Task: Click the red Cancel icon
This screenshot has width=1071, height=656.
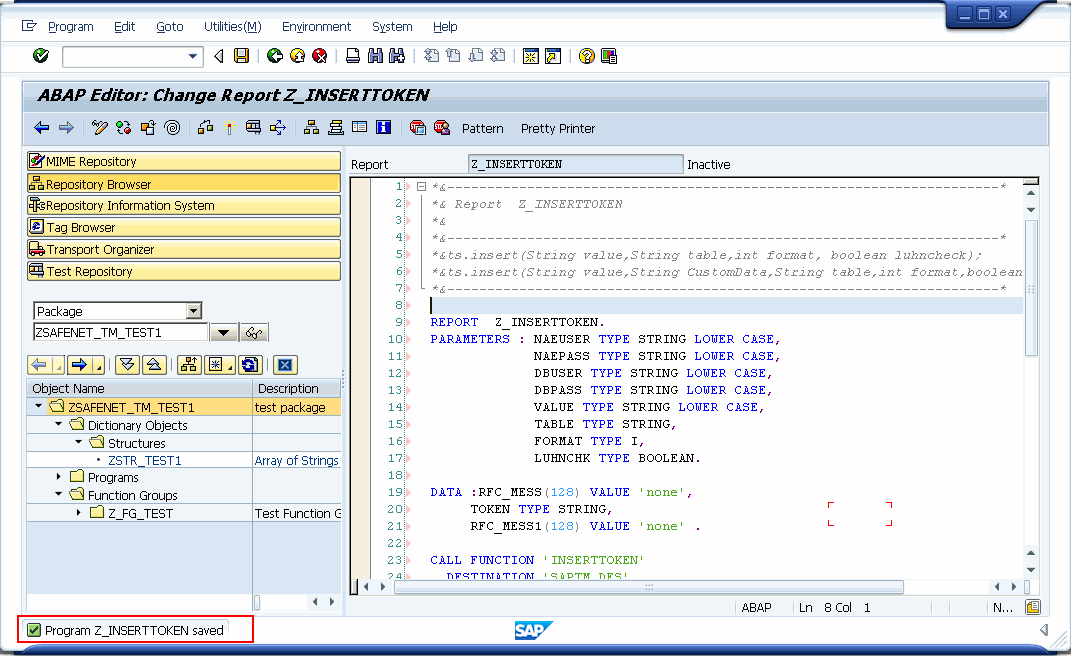Action: 320,55
